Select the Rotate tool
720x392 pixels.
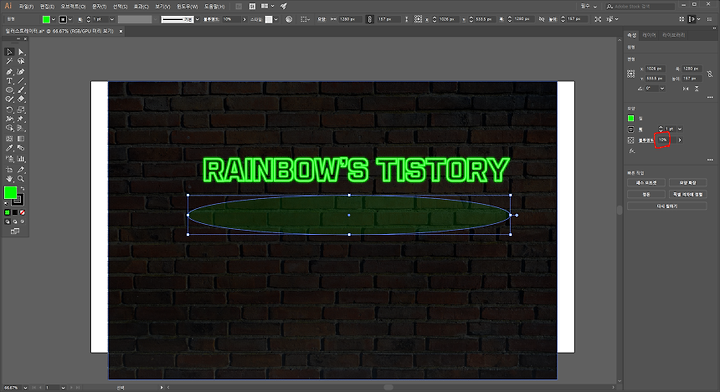pos(9,110)
